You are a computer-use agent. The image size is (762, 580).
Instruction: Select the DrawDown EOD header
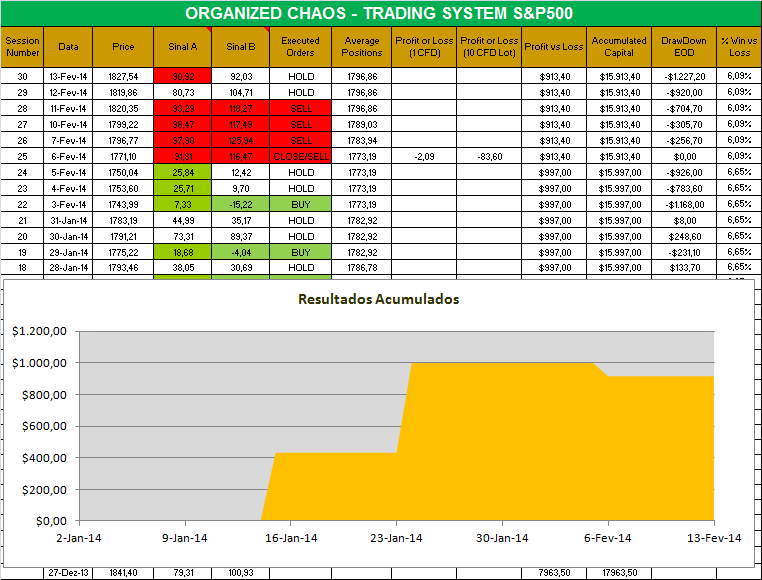click(684, 47)
